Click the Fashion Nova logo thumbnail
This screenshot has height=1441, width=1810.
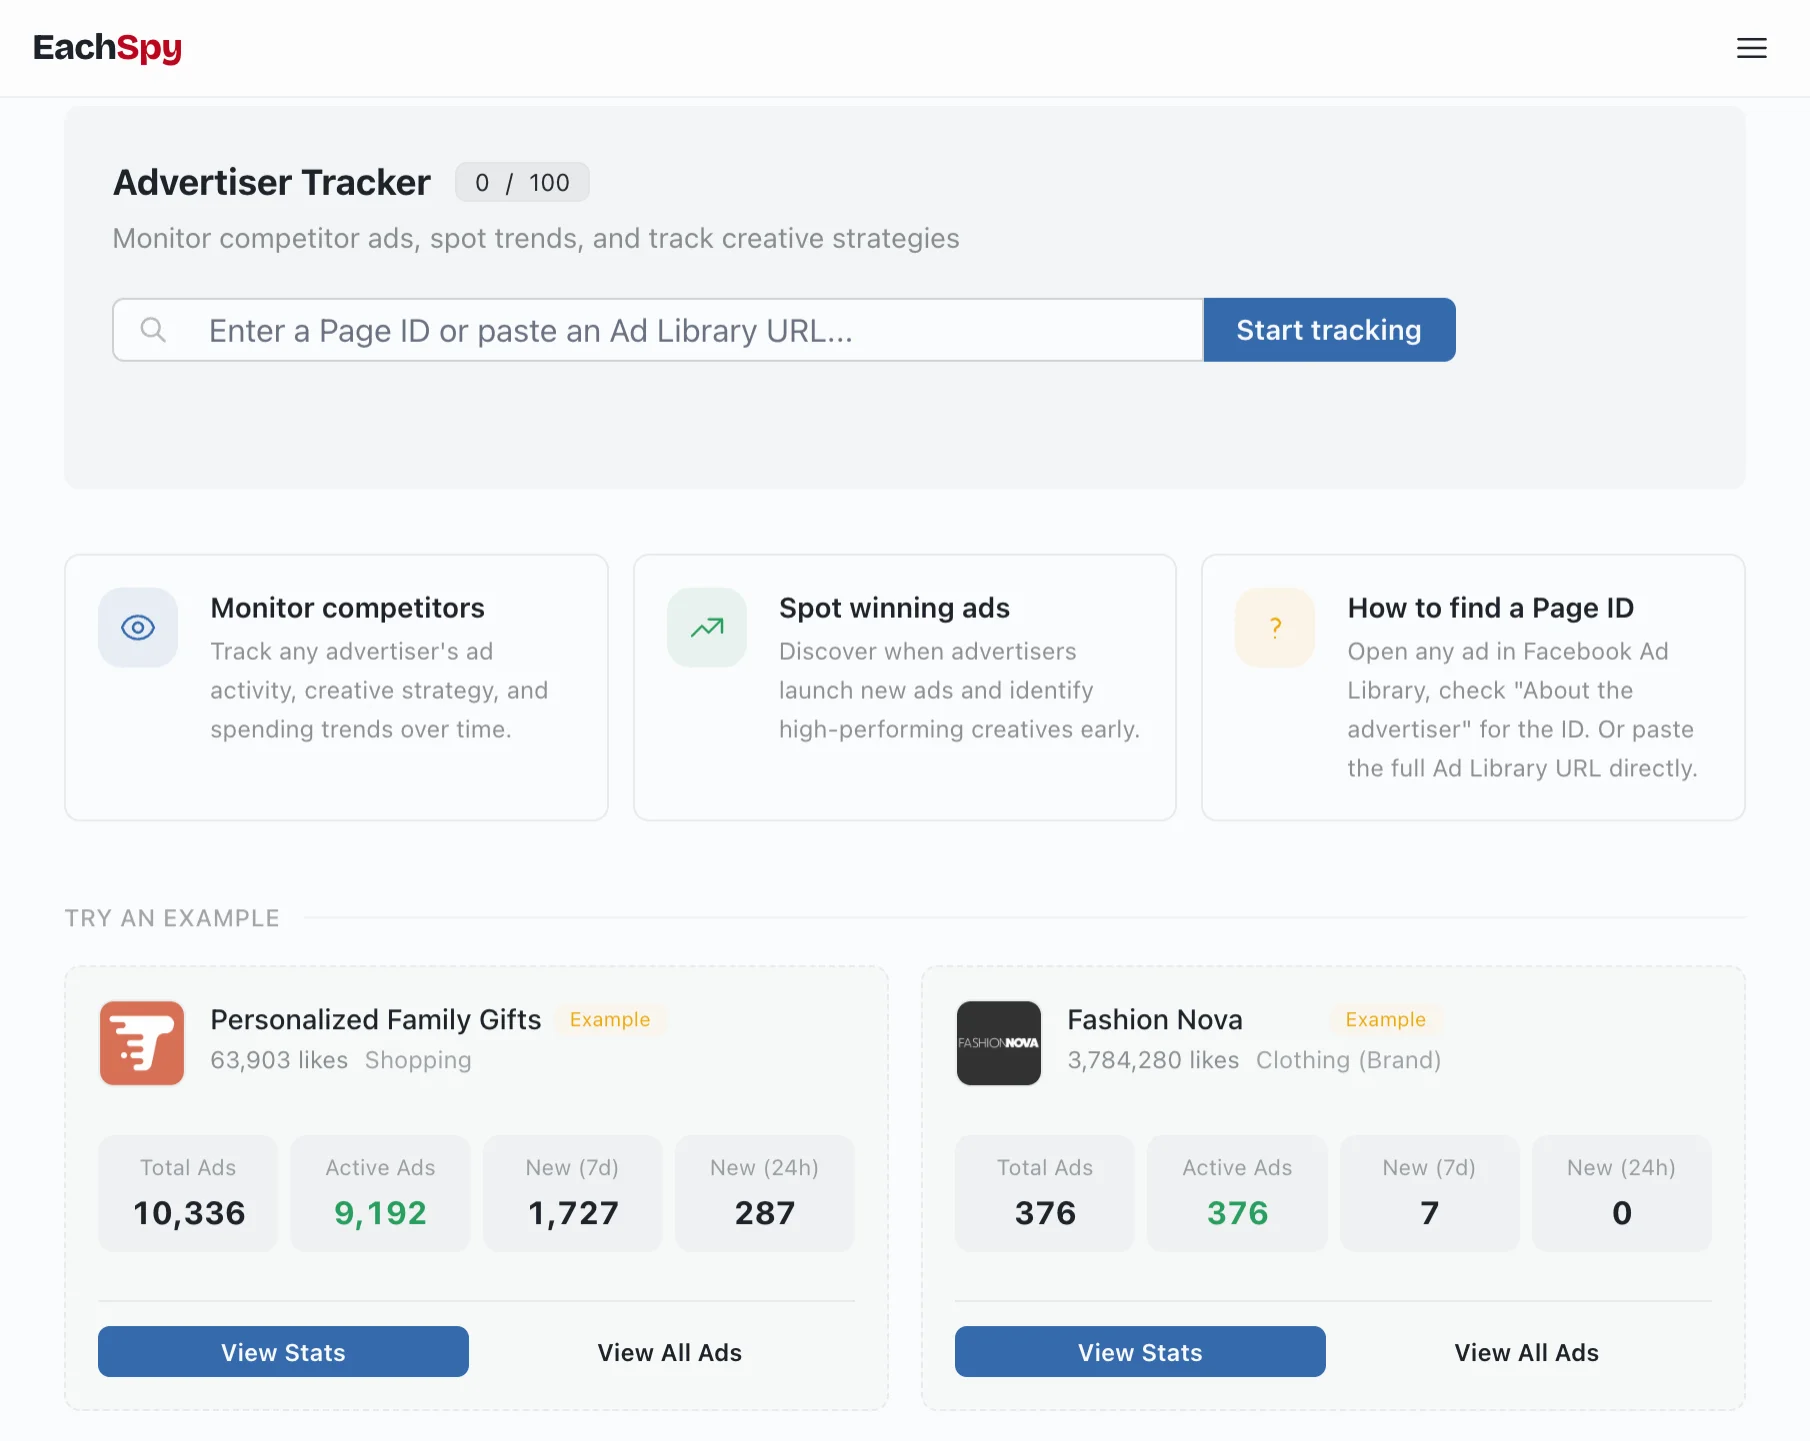(x=999, y=1043)
